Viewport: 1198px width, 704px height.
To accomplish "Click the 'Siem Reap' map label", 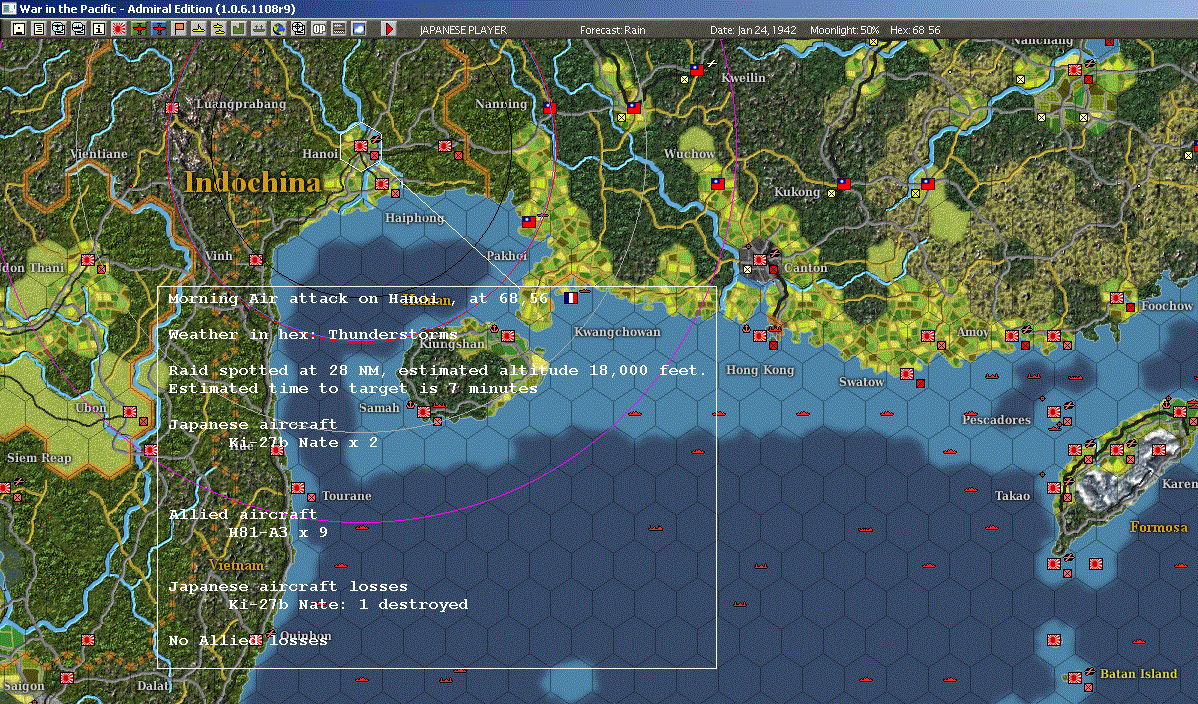I will tap(39, 458).
